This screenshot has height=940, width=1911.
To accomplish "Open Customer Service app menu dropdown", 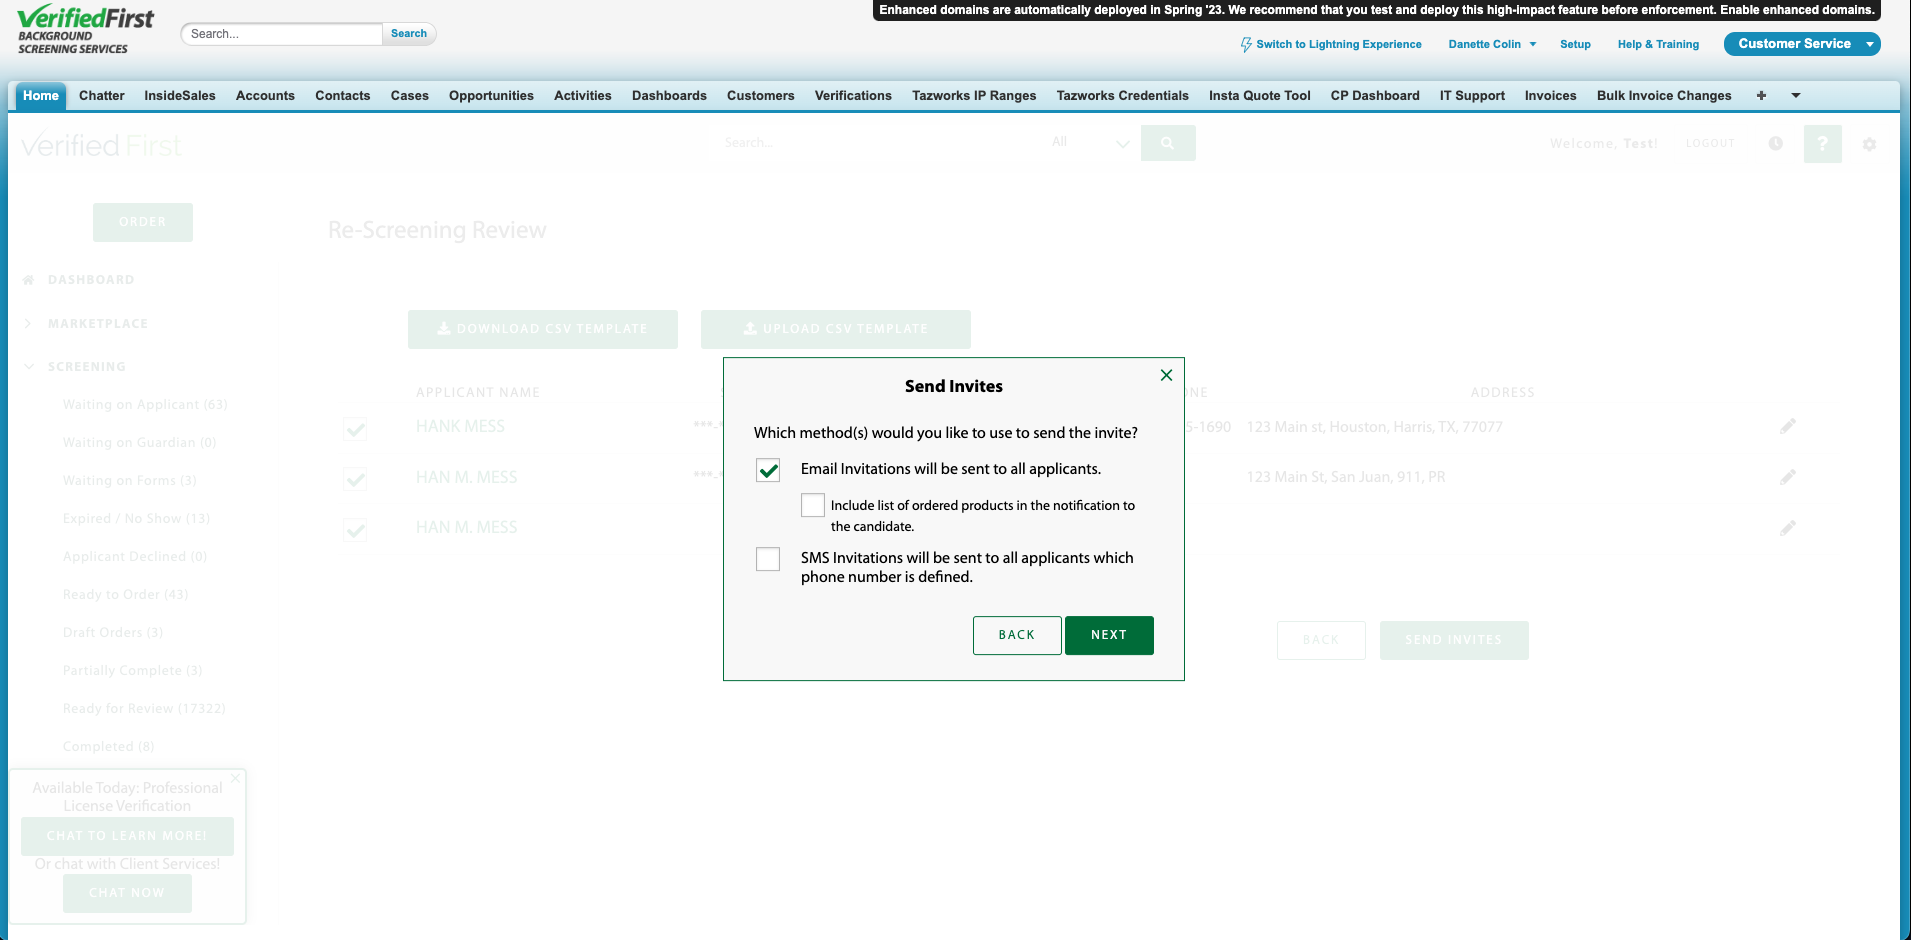I will 1869,44.
